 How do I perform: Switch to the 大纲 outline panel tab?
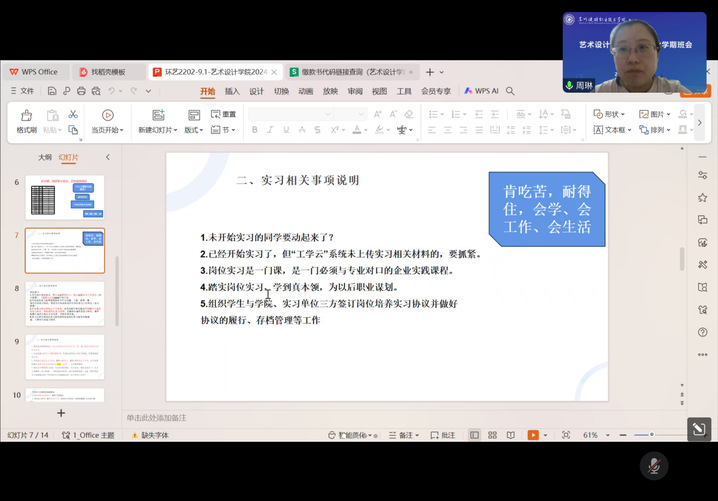click(x=45, y=157)
